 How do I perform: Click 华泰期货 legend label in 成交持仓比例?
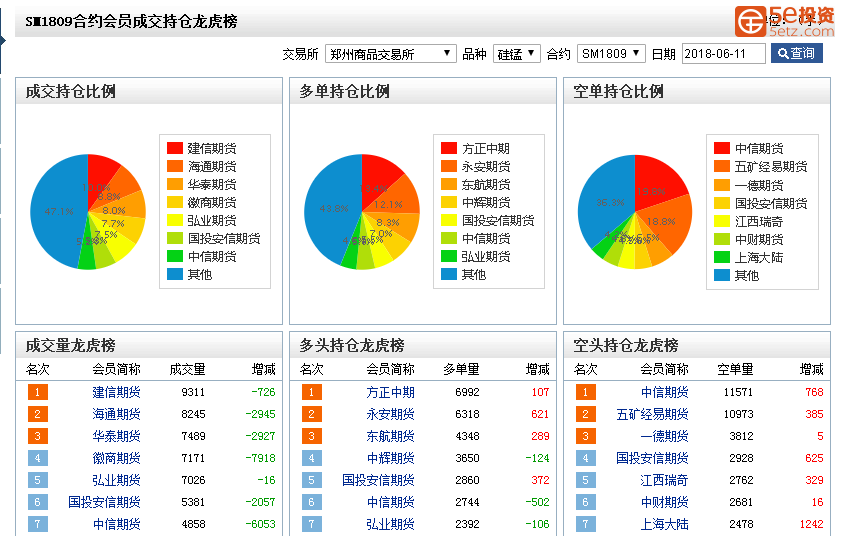point(212,184)
